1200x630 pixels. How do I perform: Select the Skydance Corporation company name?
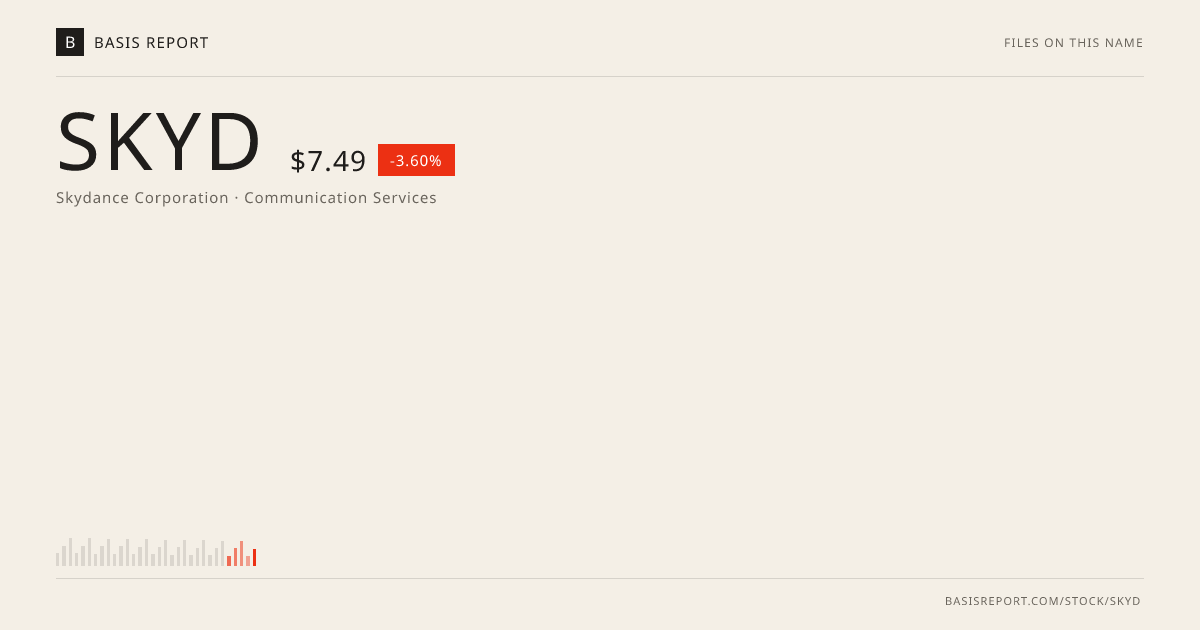tap(142, 198)
